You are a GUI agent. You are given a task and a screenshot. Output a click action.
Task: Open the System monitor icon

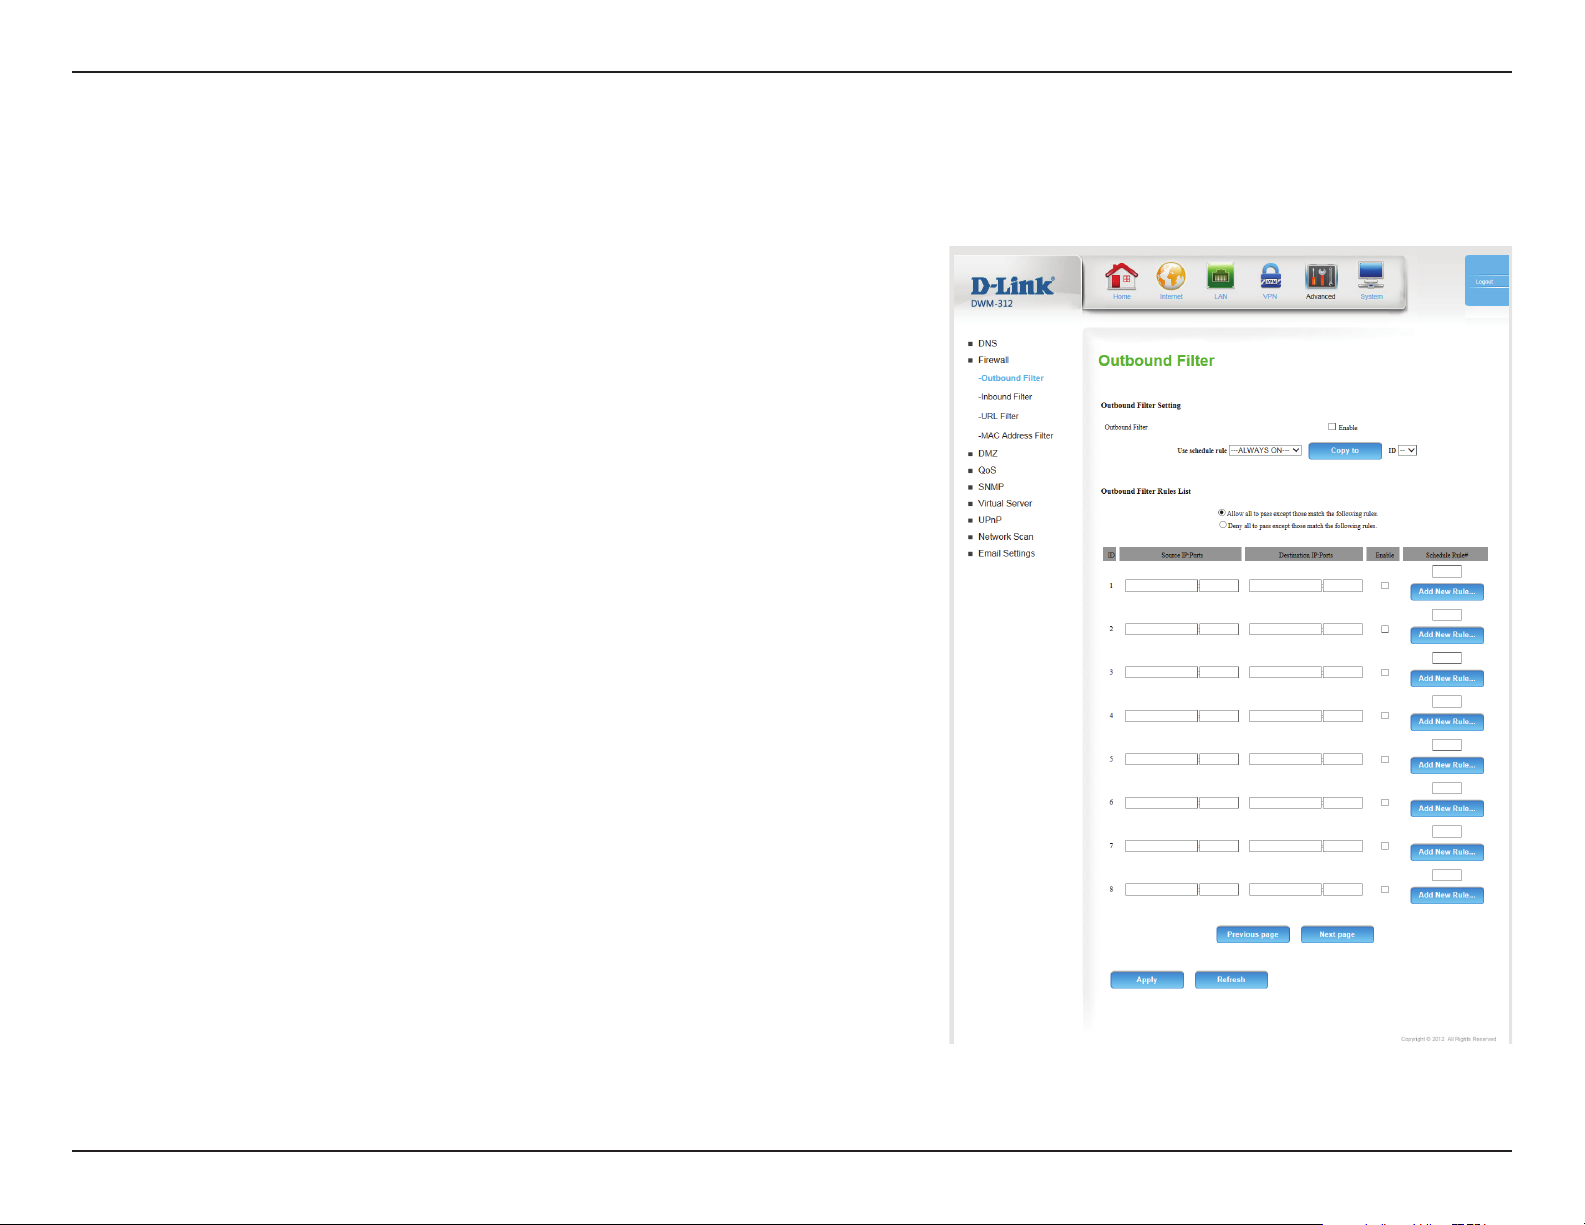(1371, 278)
